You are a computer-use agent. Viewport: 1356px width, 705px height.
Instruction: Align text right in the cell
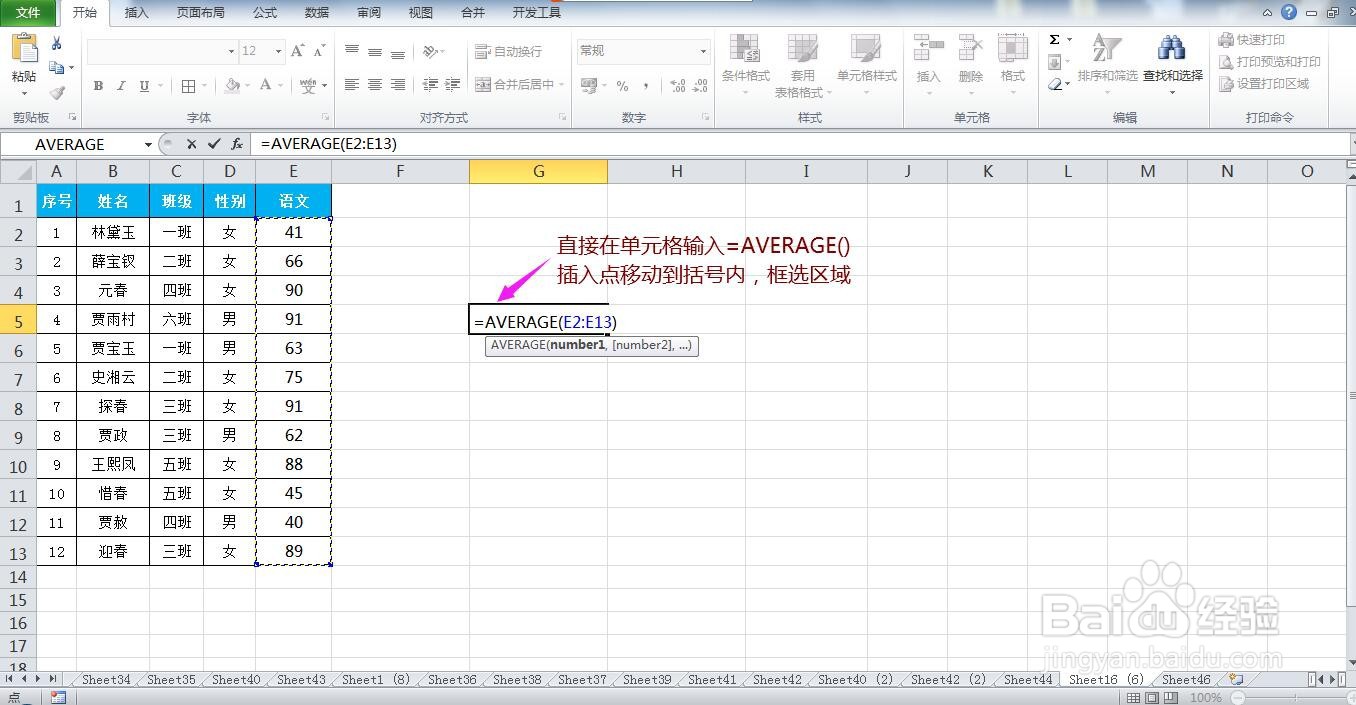pyautogui.click(x=398, y=85)
